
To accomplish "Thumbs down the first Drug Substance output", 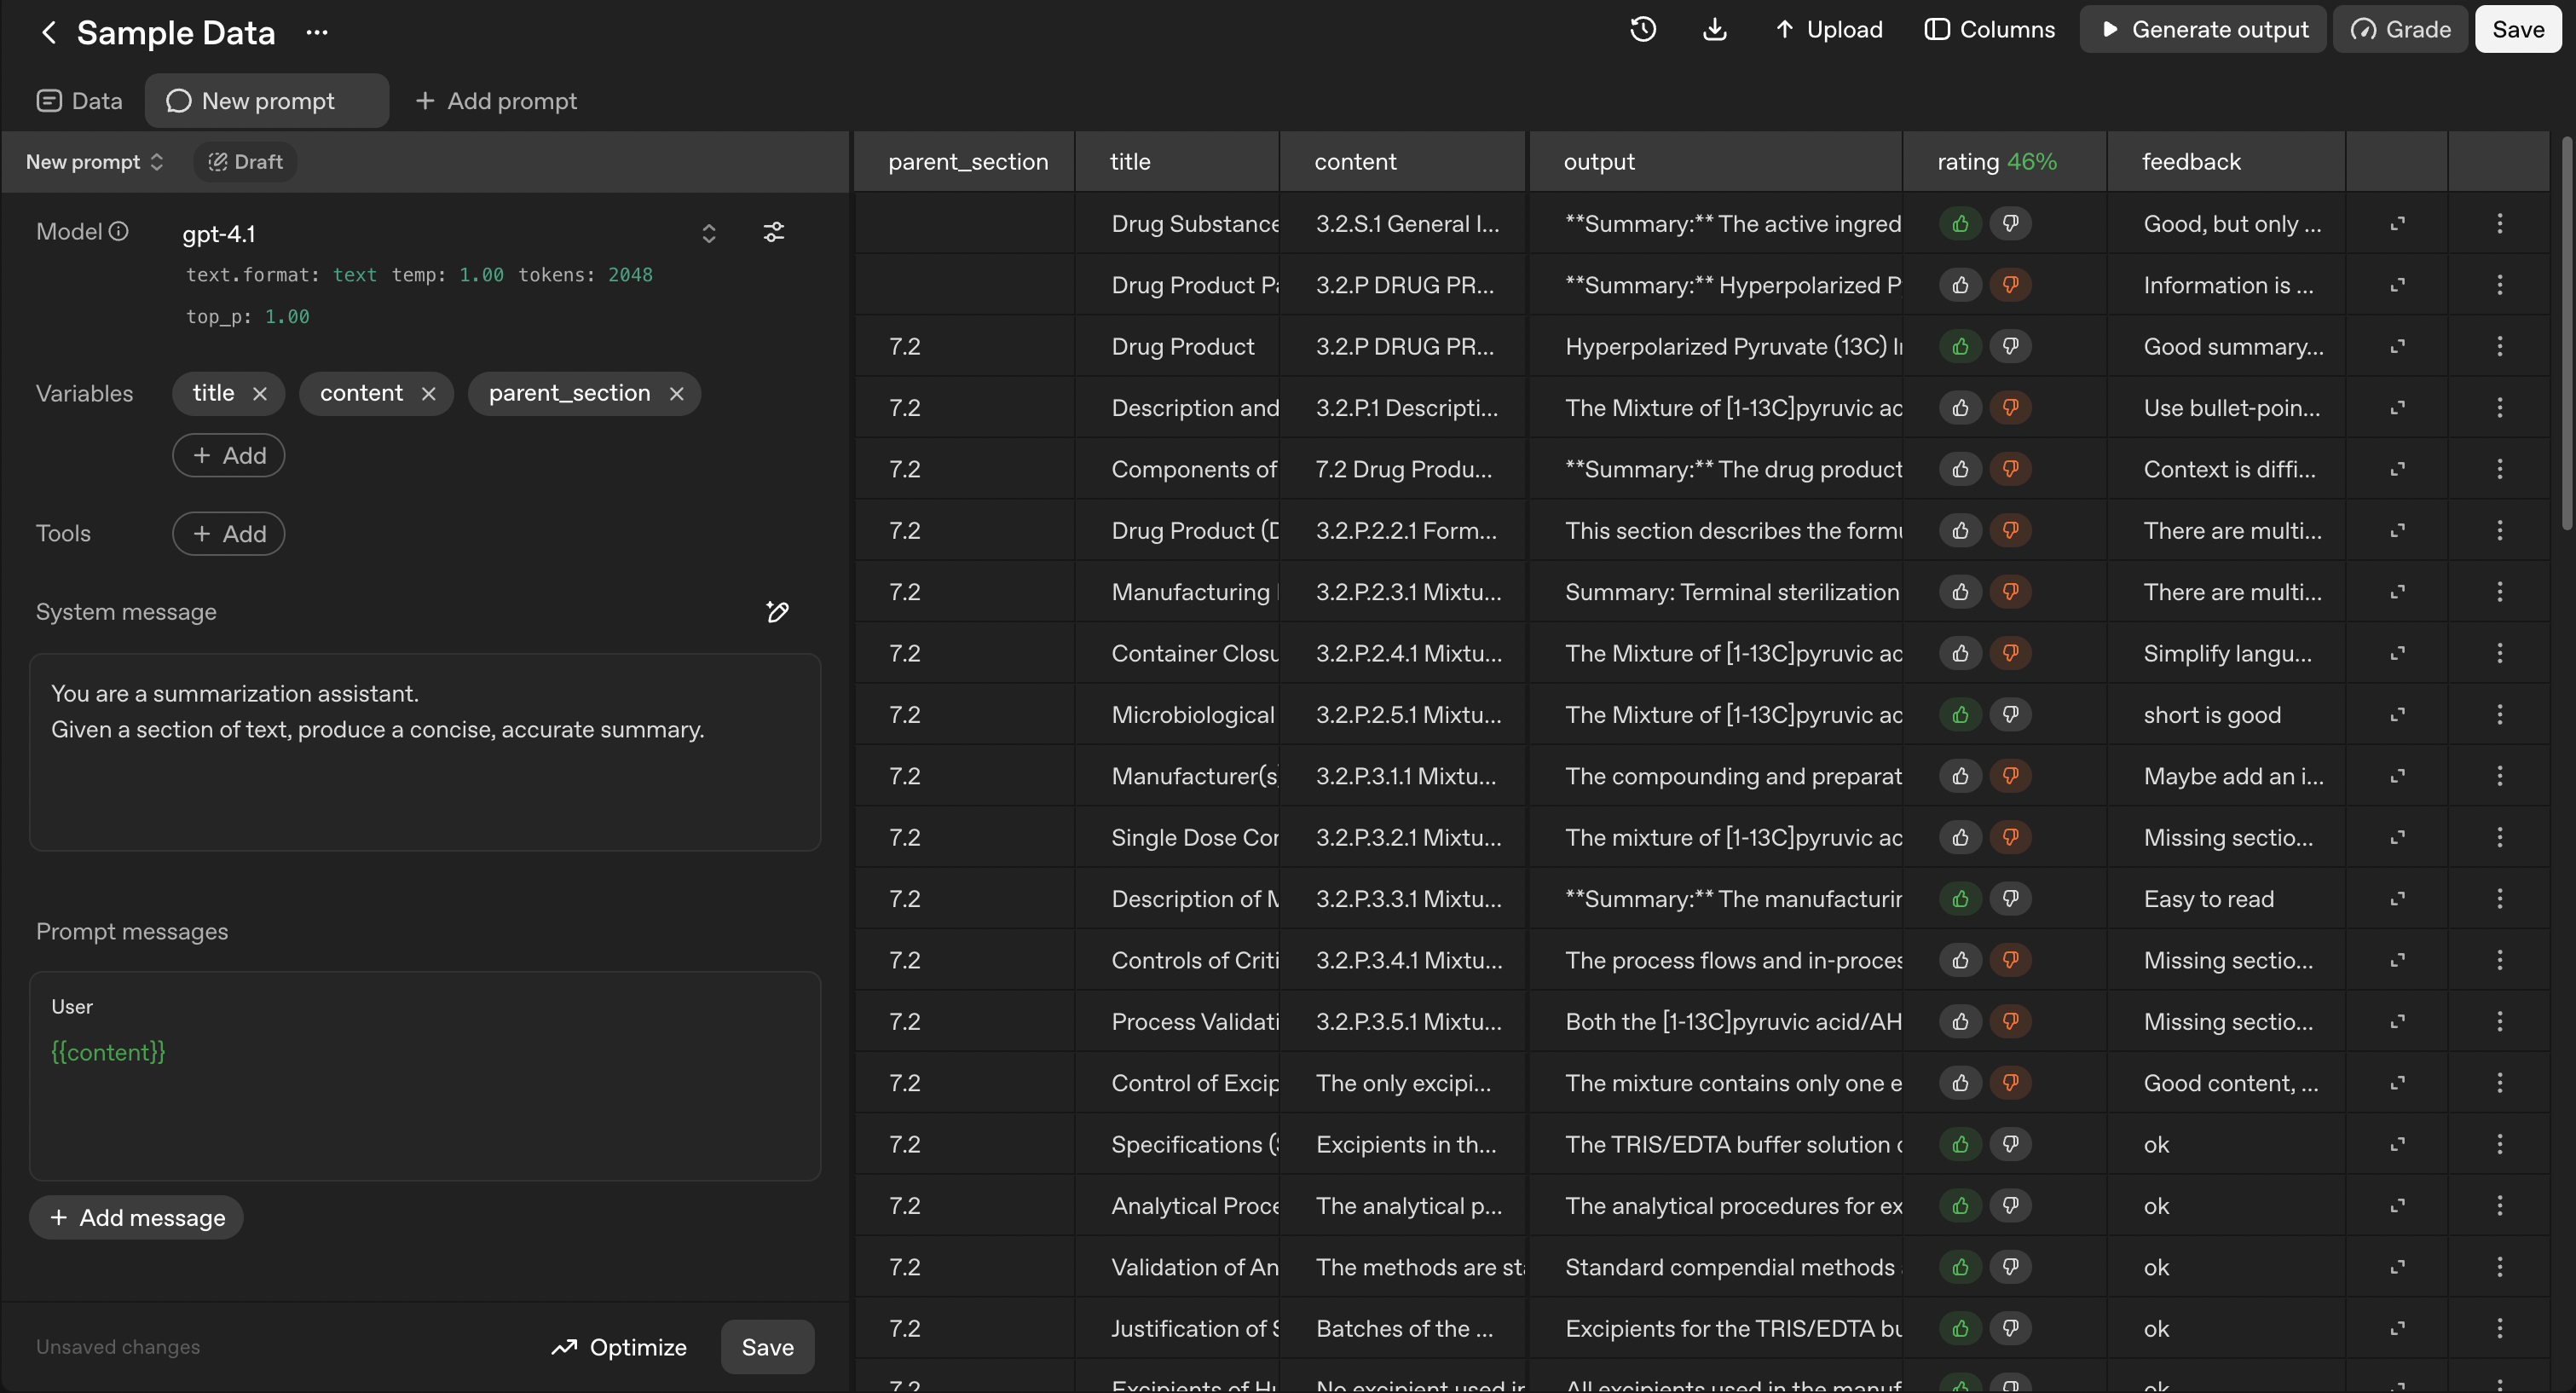I will tap(2012, 223).
